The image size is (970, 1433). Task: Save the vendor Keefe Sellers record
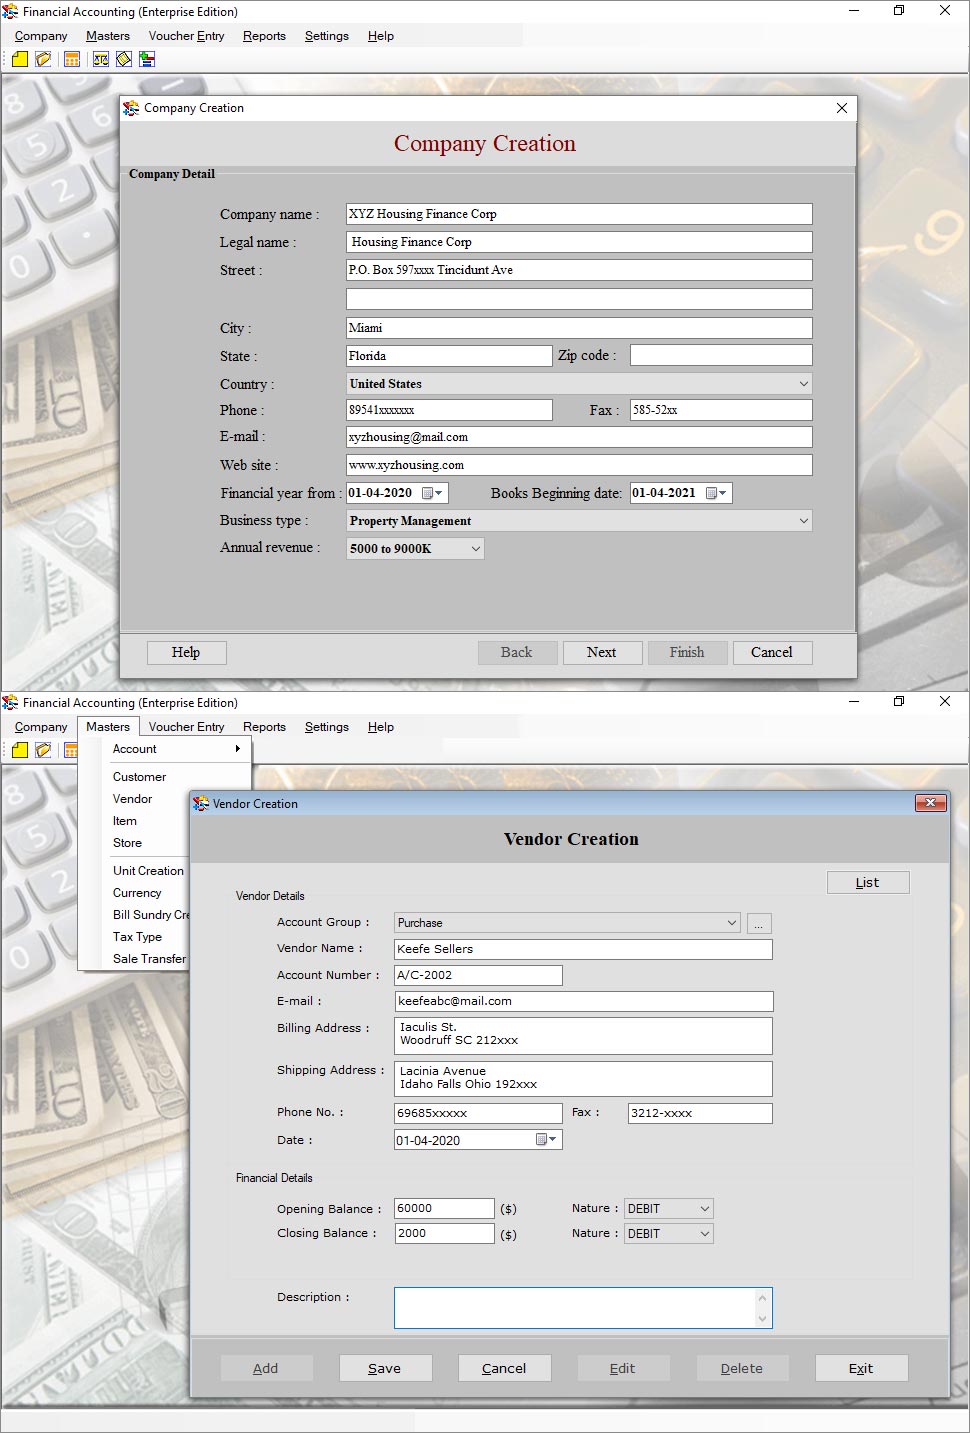coord(385,1368)
